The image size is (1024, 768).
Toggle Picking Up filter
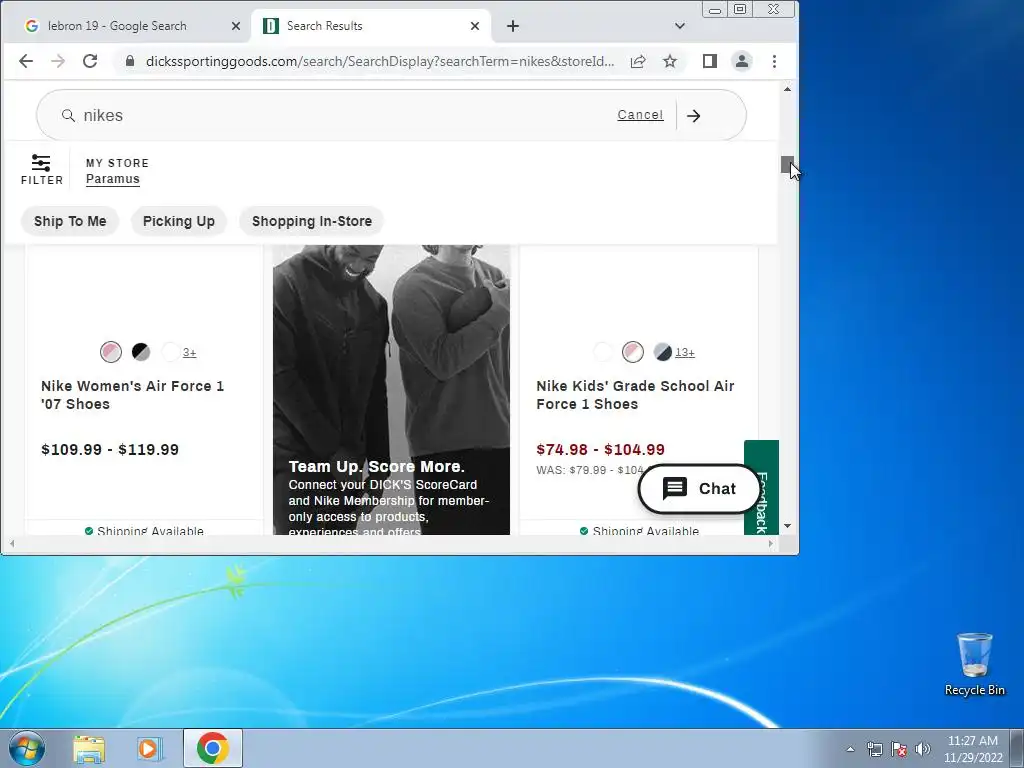tap(179, 221)
